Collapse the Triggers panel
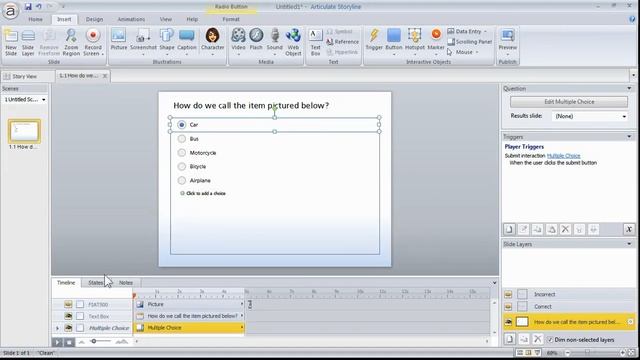Screen dimensions: 640x360 (x=629, y=137)
